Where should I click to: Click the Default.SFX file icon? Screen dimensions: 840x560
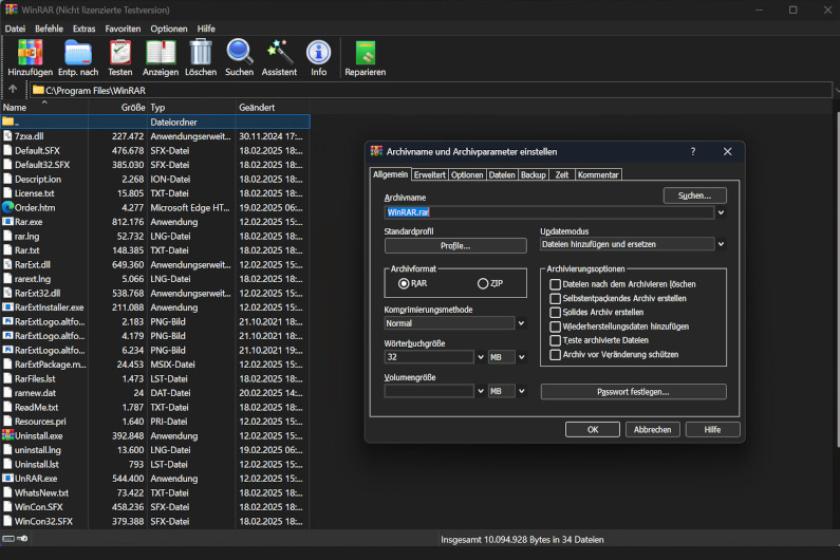coord(8,150)
